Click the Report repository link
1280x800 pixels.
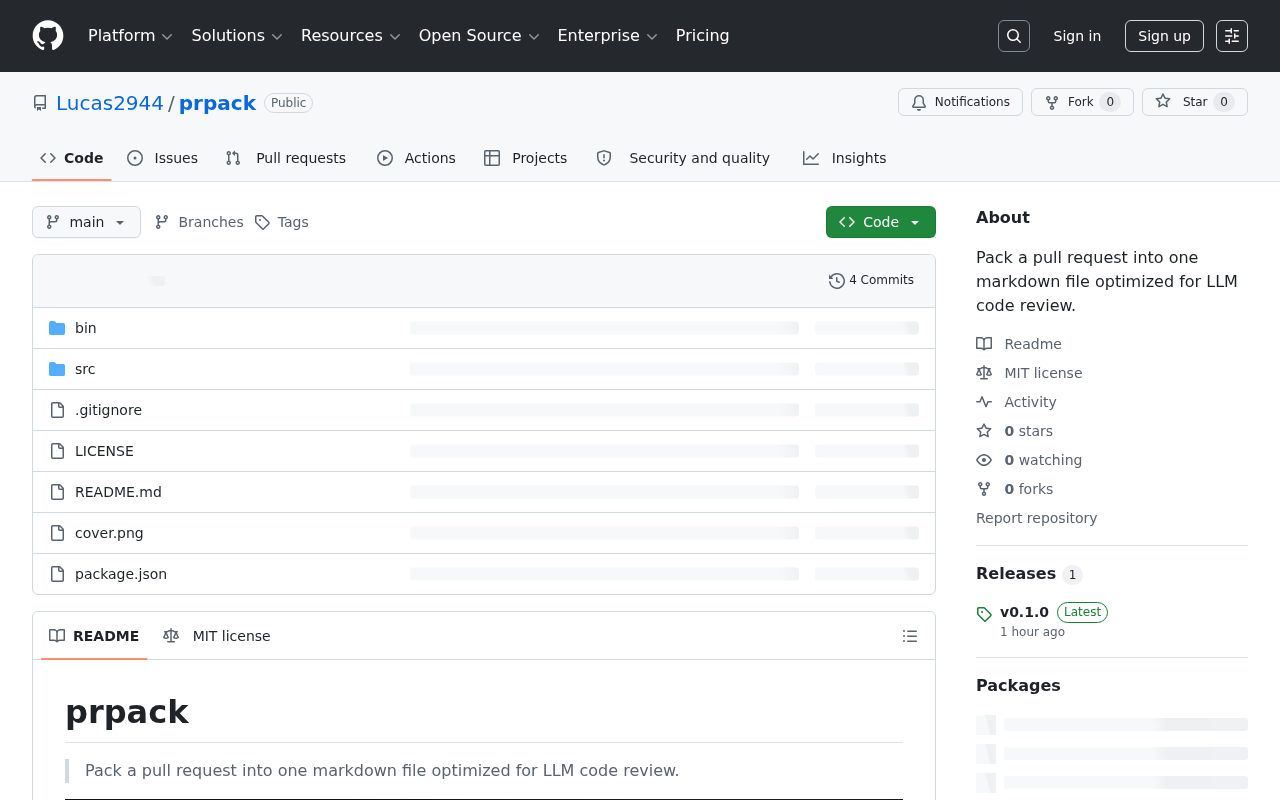coord(1036,518)
